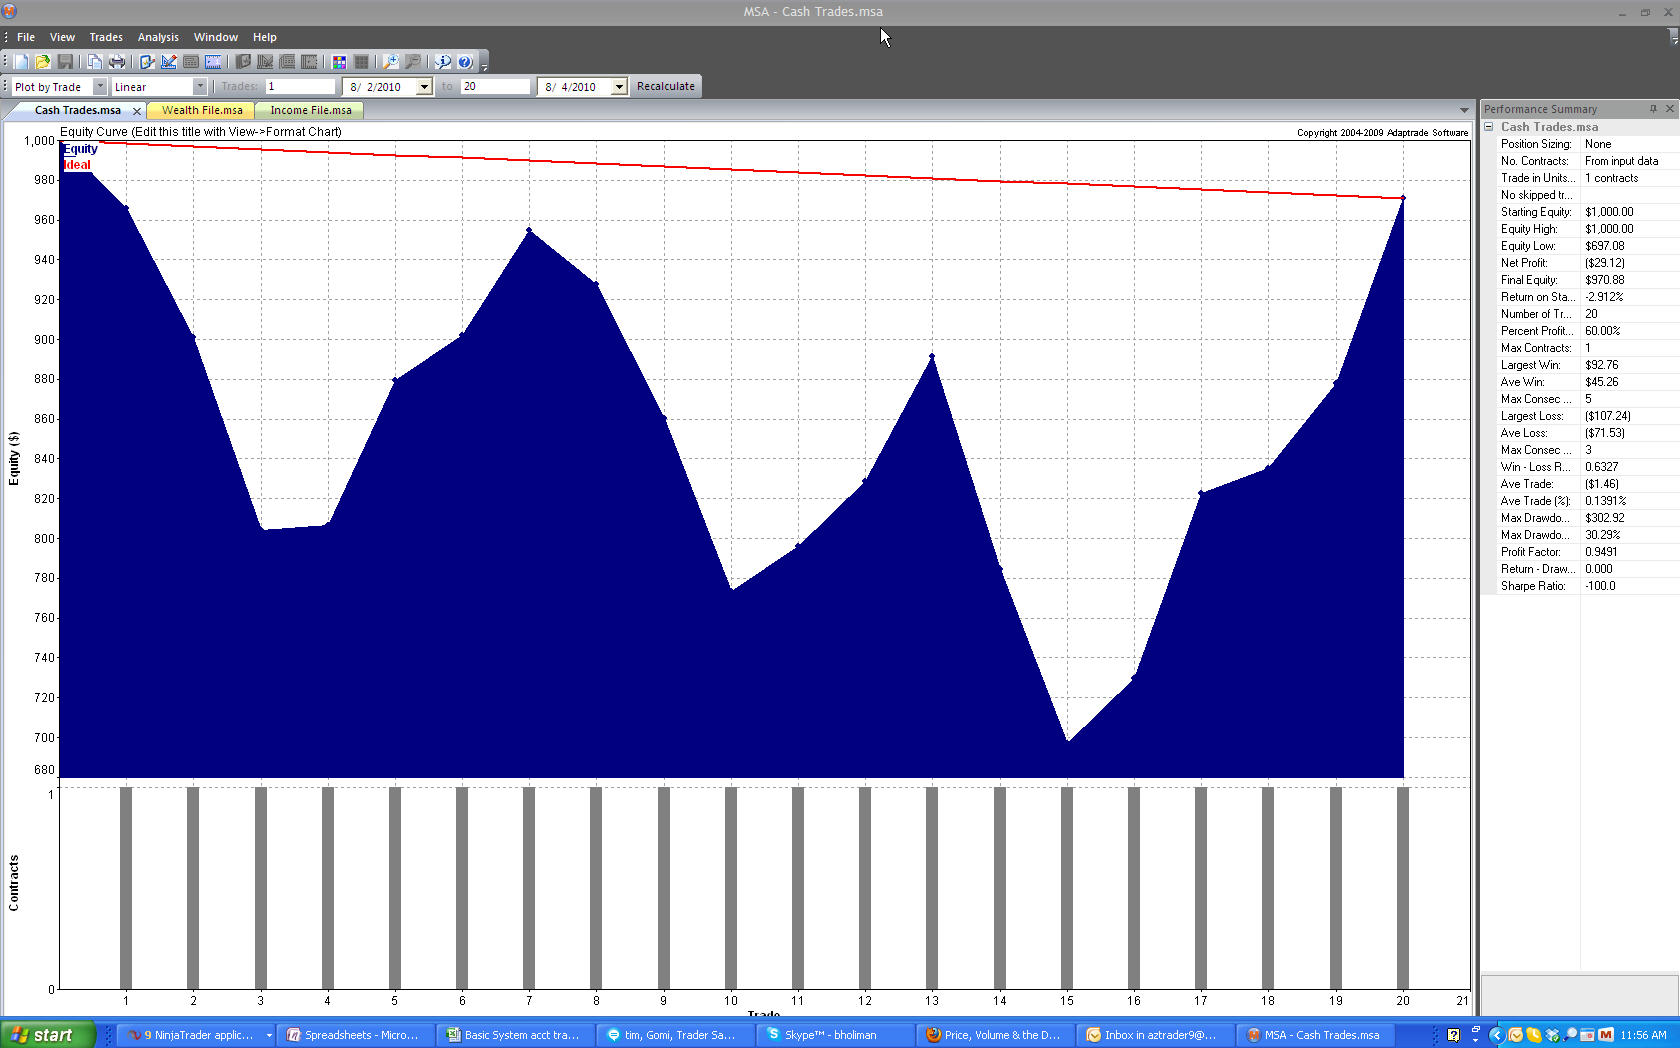Image resolution: width=1680 pixels, height=1048 pixels.
Task: Open the Linear scale dropdown
Action: click(x=200, y=87)
